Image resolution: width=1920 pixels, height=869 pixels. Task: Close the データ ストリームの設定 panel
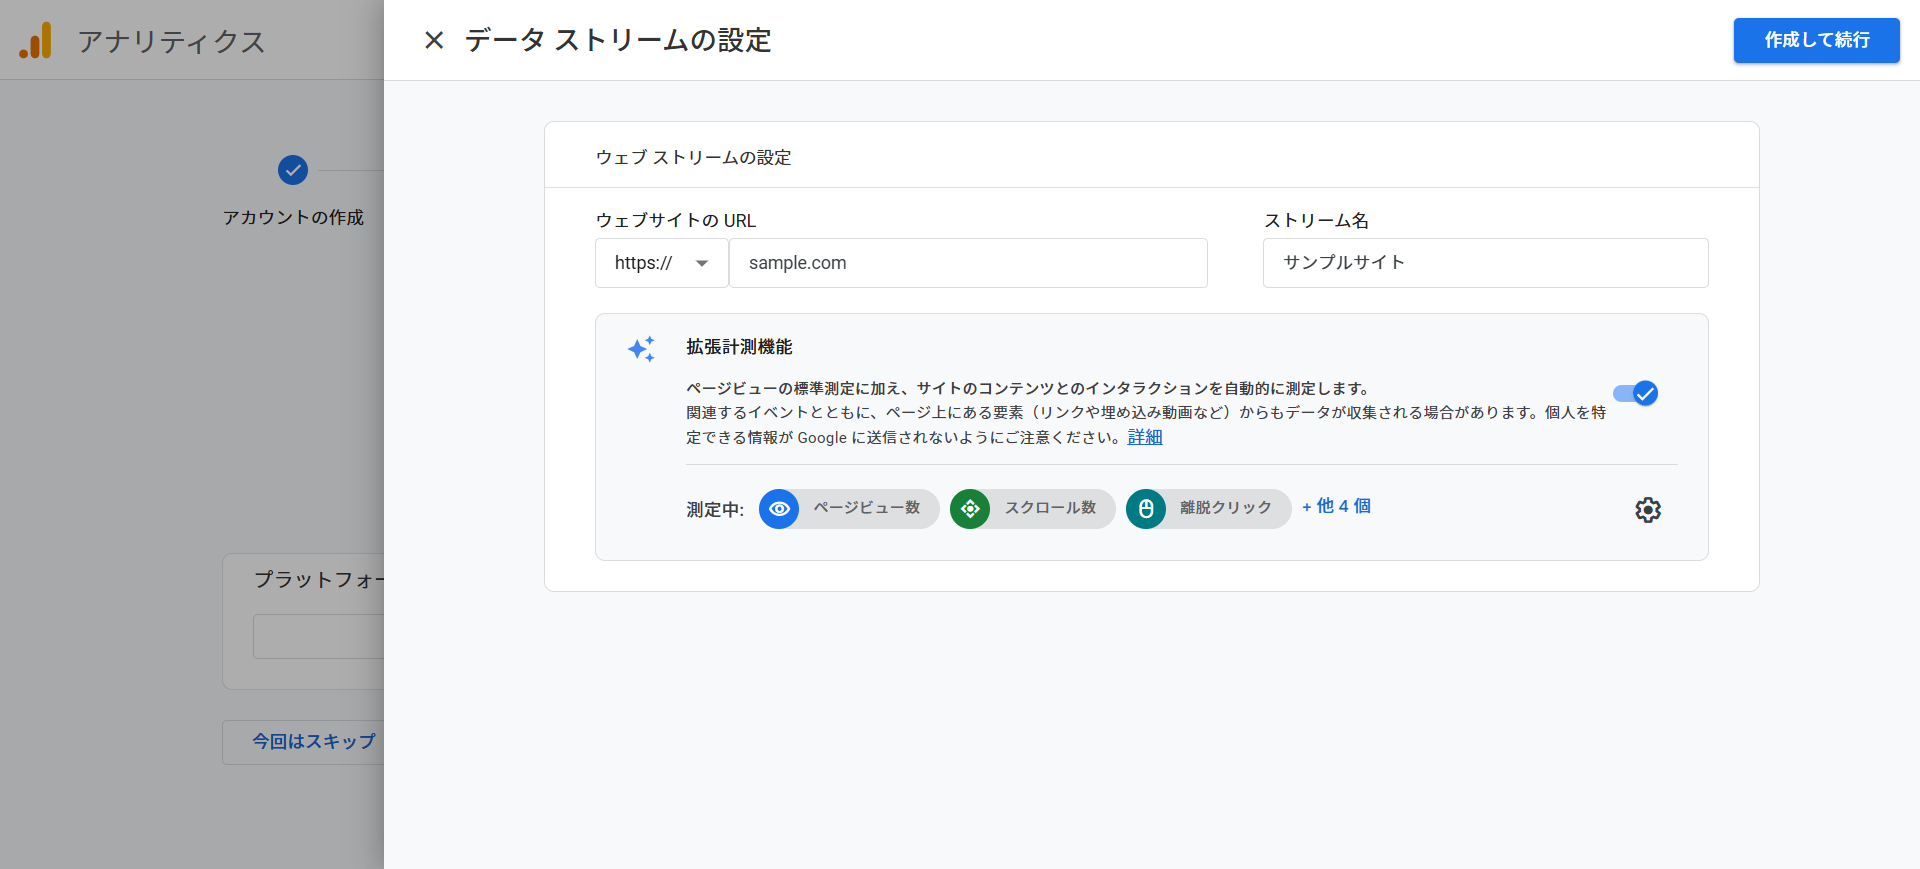pos(434,40)
